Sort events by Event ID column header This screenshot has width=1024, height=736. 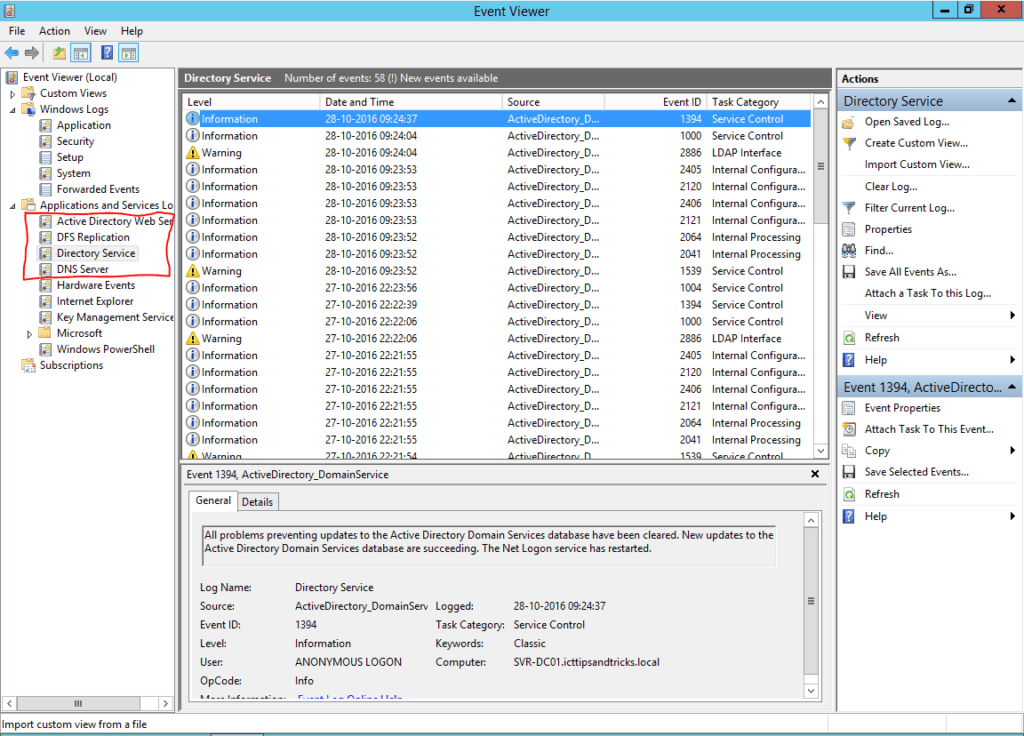pyautogui.click(x=682, y=102)
